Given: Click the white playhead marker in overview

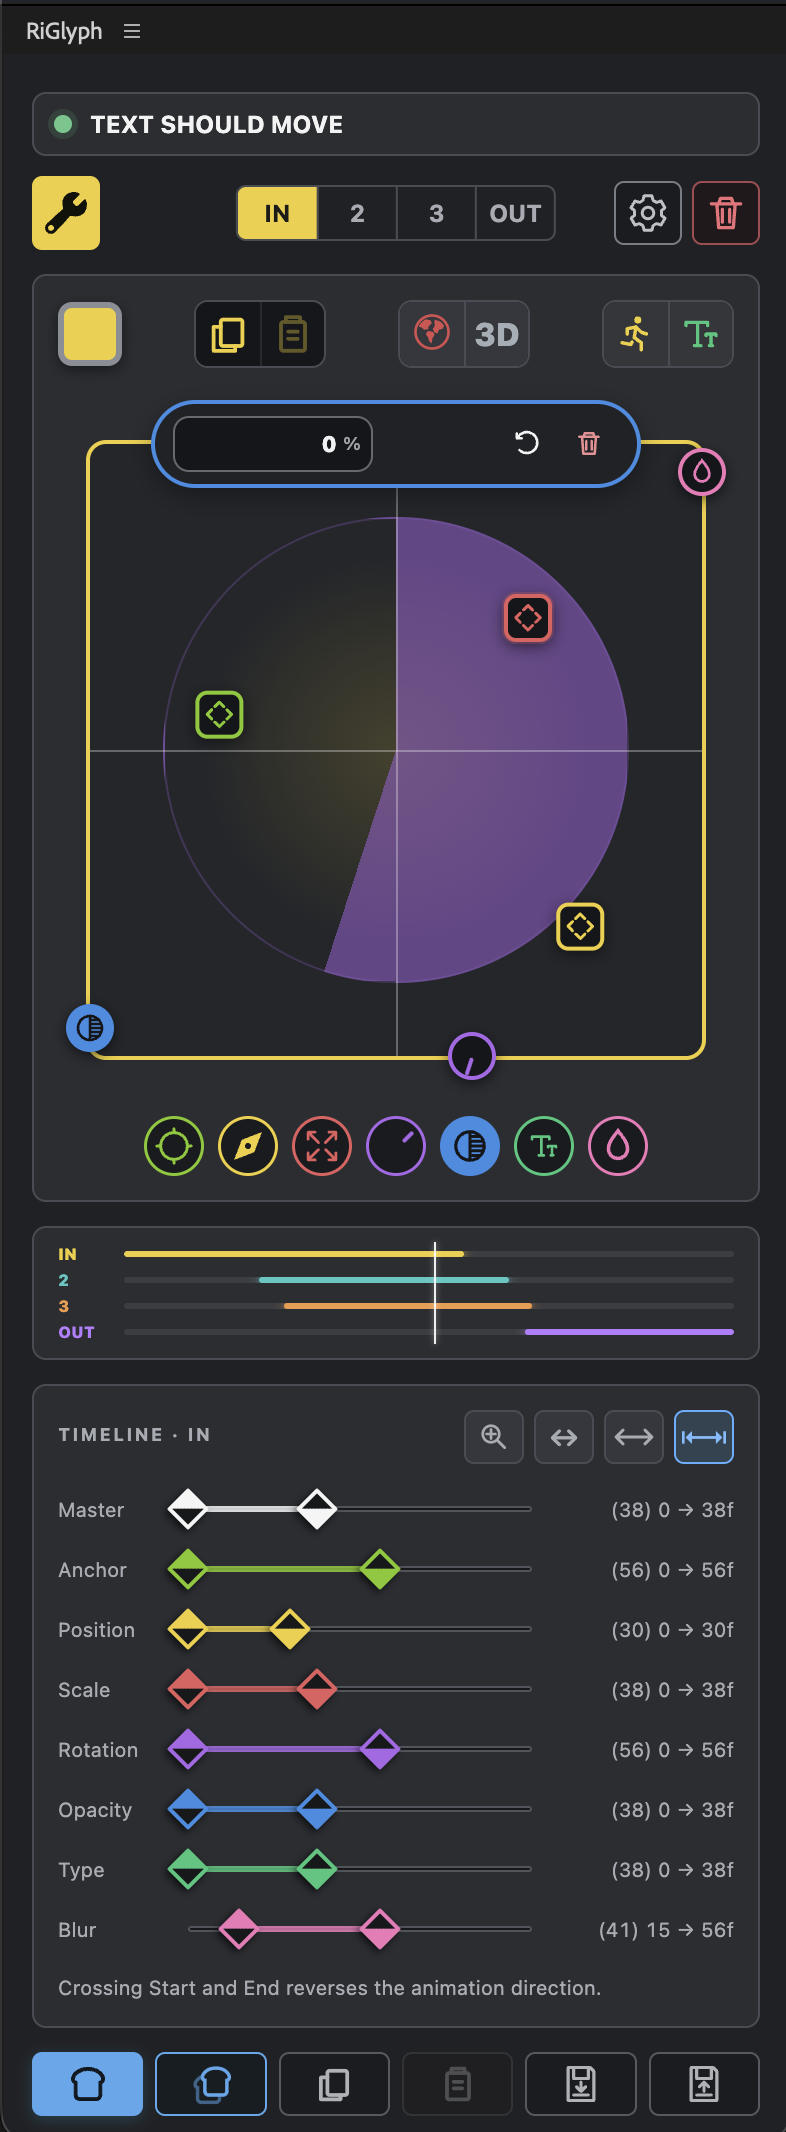Looking at the screenshot, I should click(435, 1293).
